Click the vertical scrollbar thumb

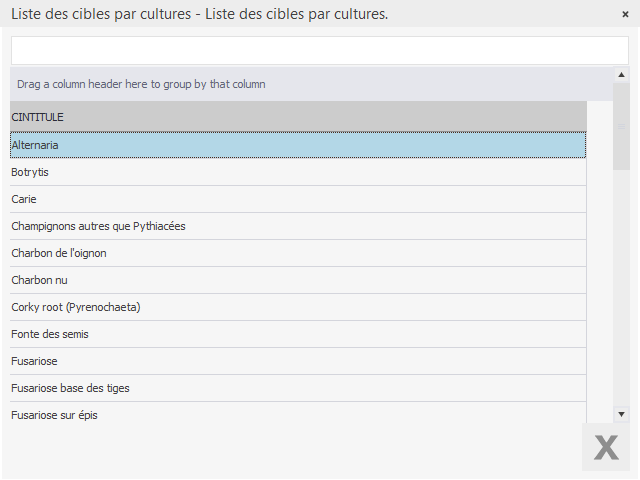621,127
